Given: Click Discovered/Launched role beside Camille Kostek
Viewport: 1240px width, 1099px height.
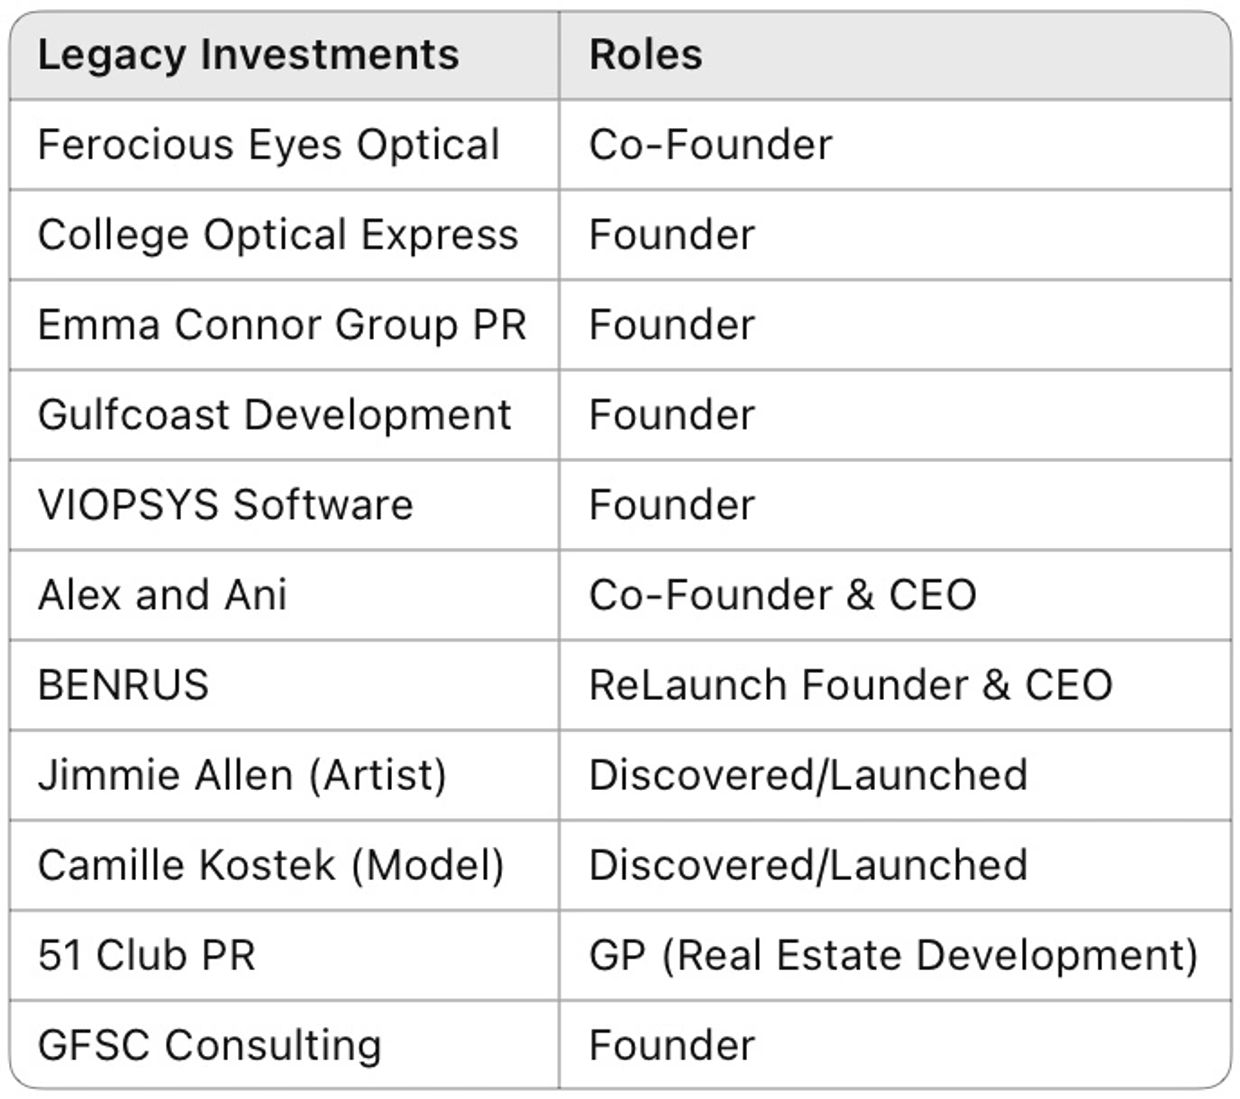Looking at the screenshot, I should coord(808,865).
